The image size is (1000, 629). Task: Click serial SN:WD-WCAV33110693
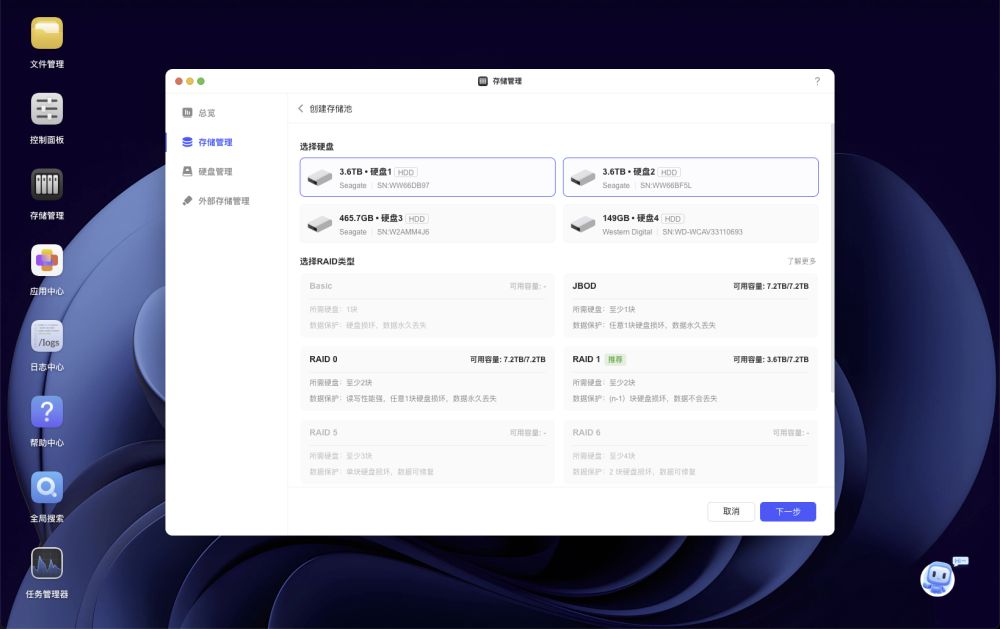[702, 232]
